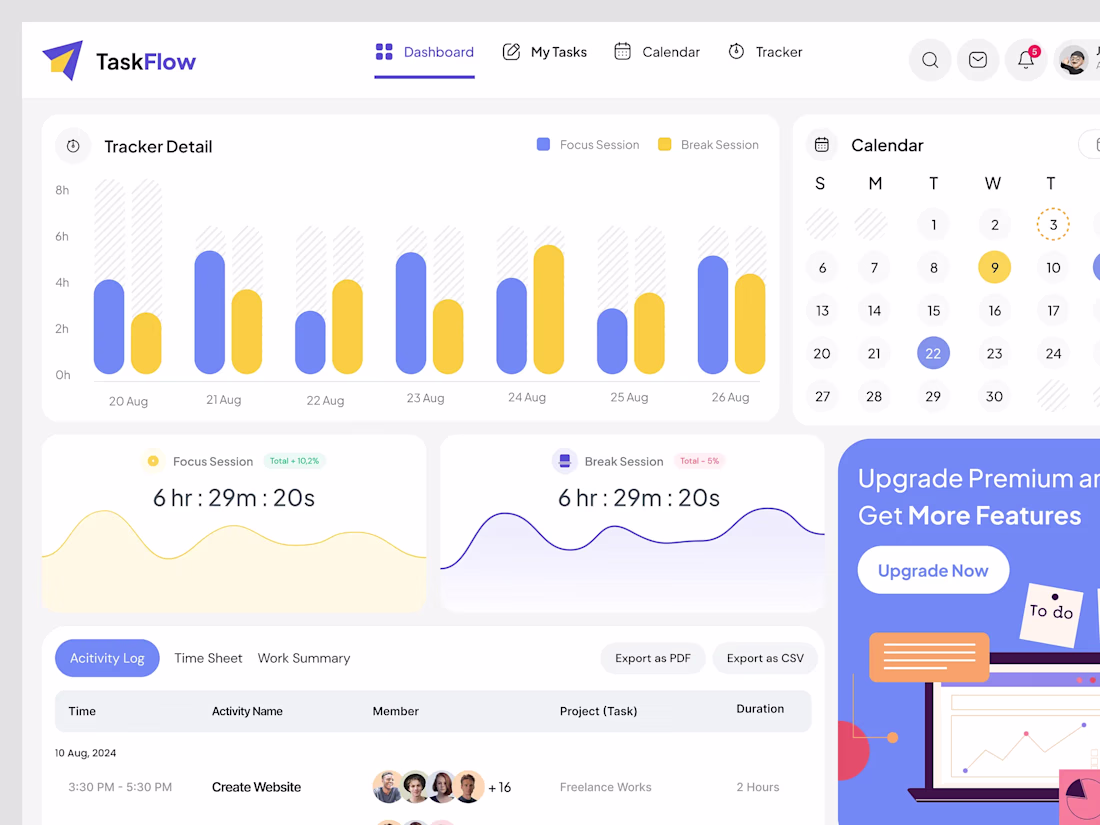The width and height of the screenshot is (1100, 825).
Task: Click the Upgrade Now button
Action: (x=933, y=570)
